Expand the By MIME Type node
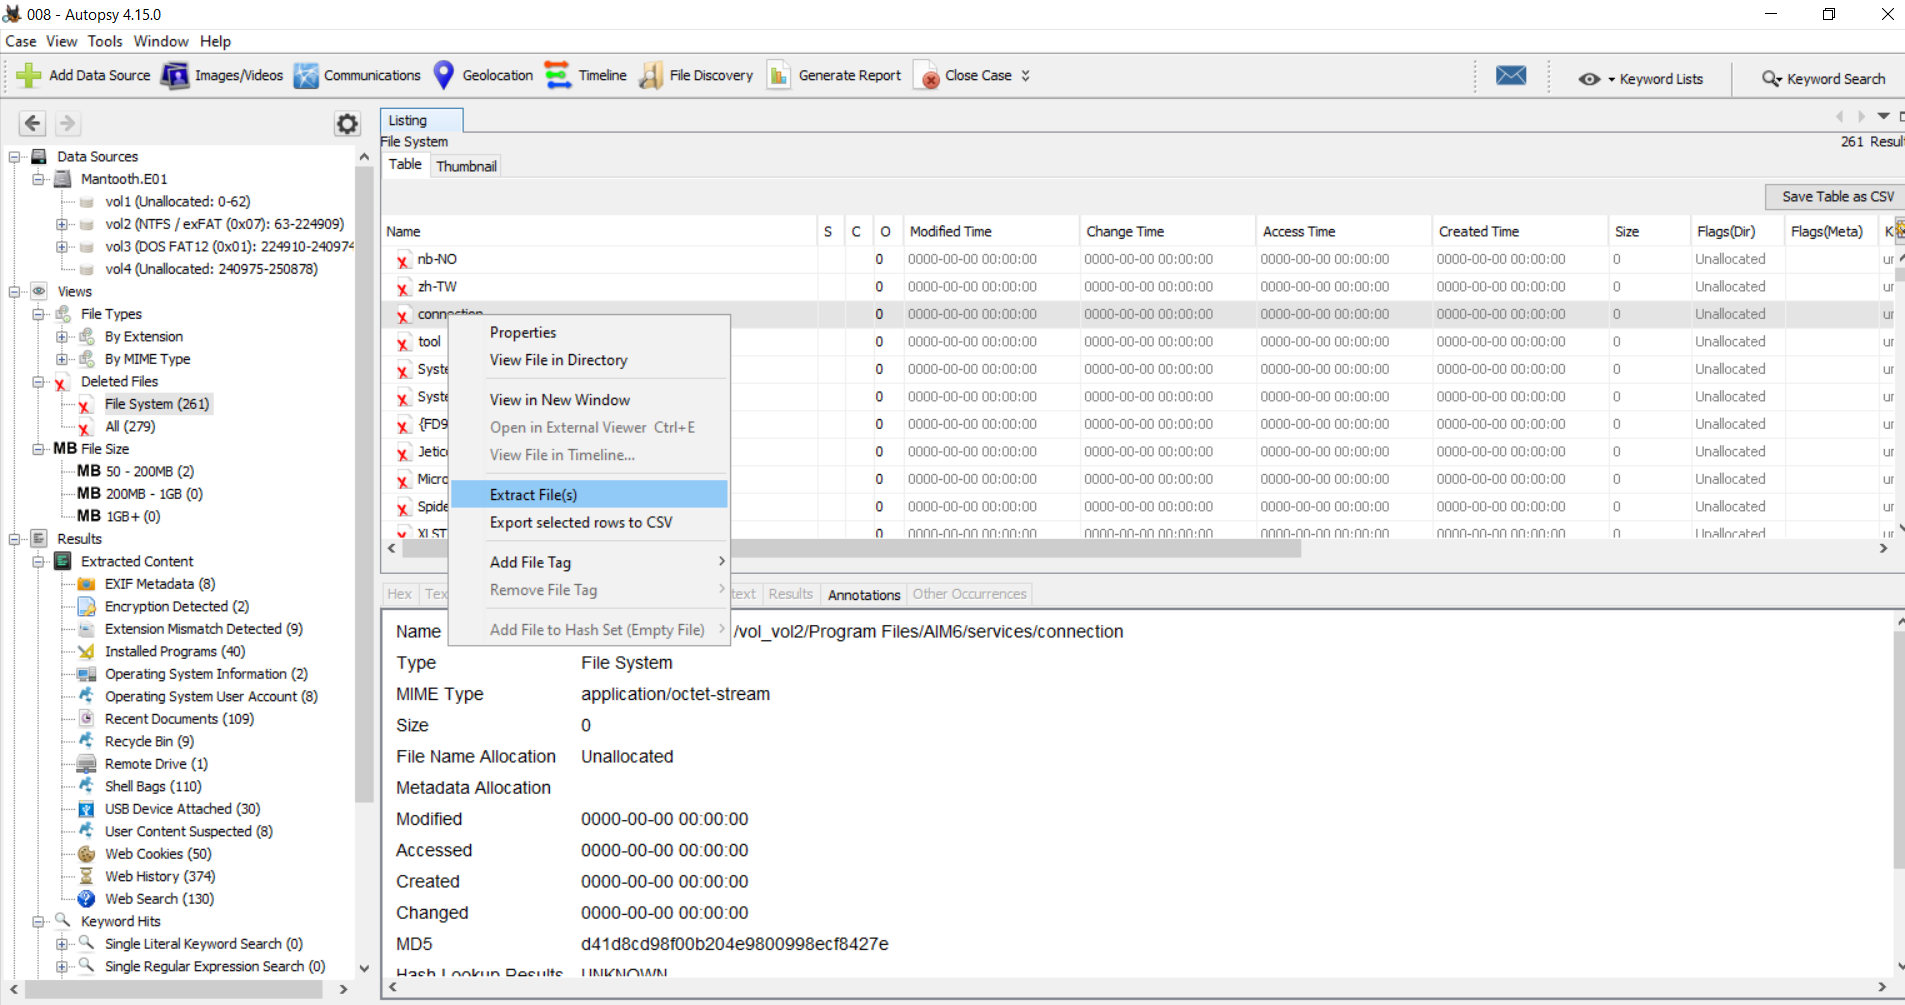Image resolution: width=1905 pixels, height=1005 pixels. click(63, 359)
